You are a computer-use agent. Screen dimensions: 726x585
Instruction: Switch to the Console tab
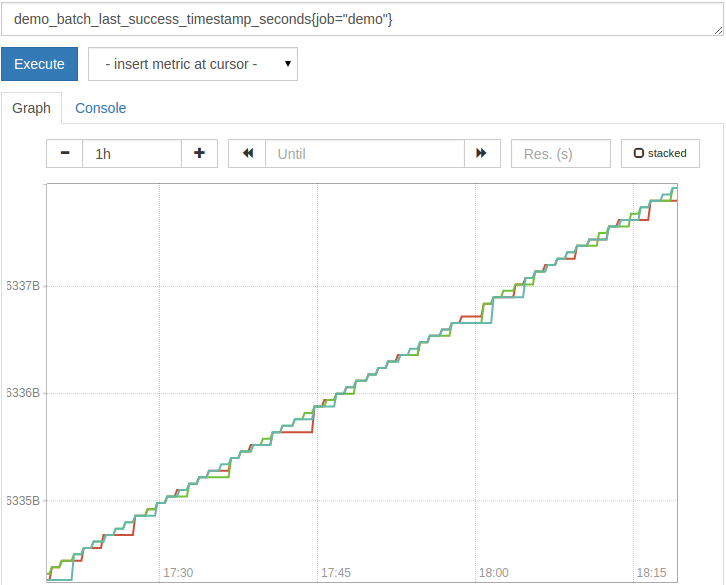100,108
